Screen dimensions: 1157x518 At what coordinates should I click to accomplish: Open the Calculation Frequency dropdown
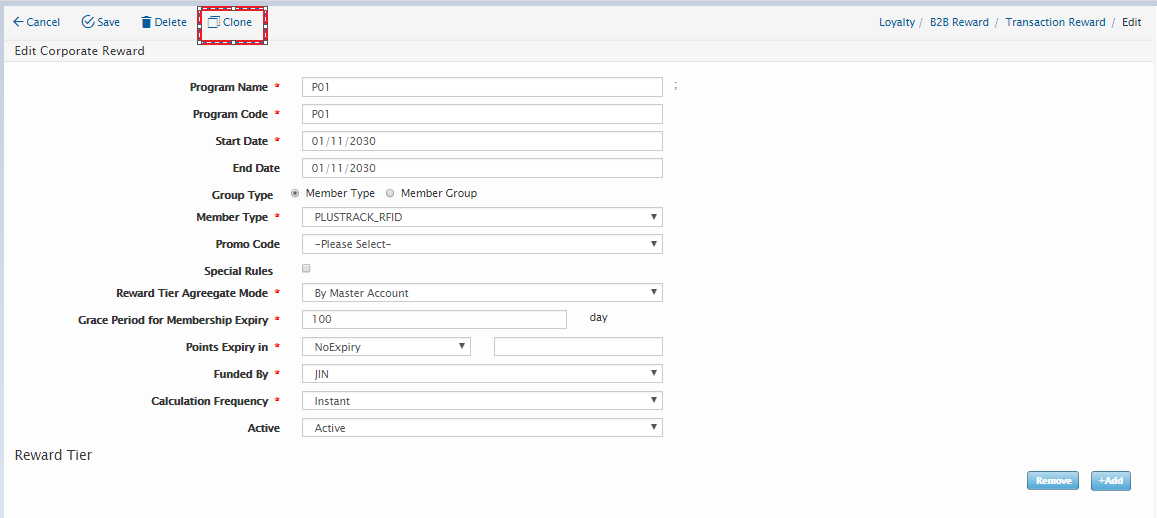[482, 401]
